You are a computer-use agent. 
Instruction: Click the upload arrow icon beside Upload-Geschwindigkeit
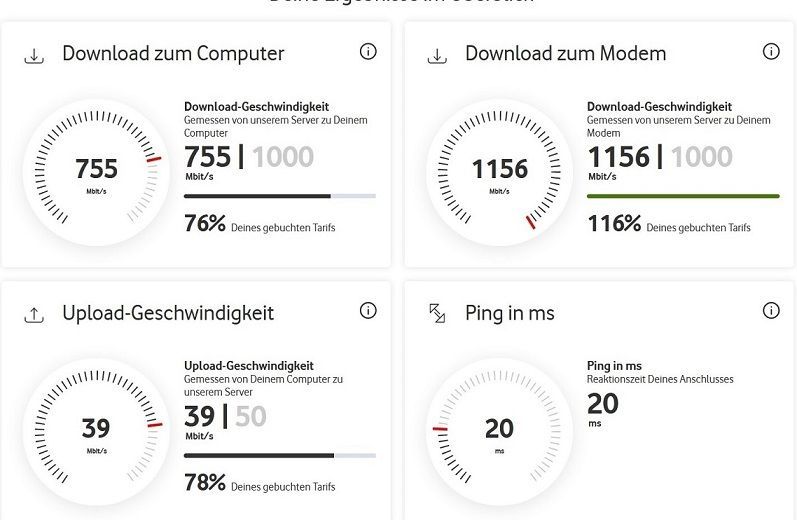point(34,315)
